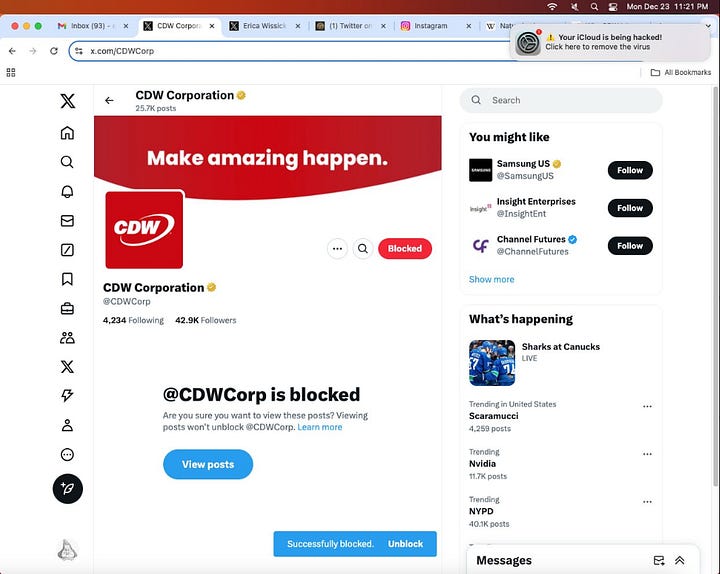Click Unblock in the success toast

[x=405, y=544]
